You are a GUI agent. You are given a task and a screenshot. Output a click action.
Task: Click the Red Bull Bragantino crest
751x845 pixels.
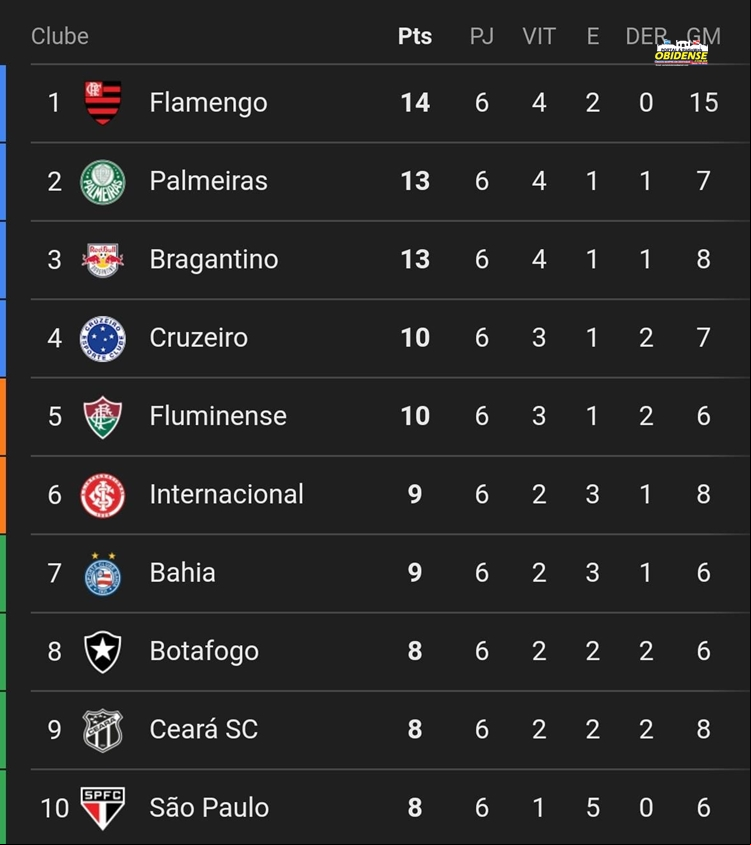(x=103, y=260)
